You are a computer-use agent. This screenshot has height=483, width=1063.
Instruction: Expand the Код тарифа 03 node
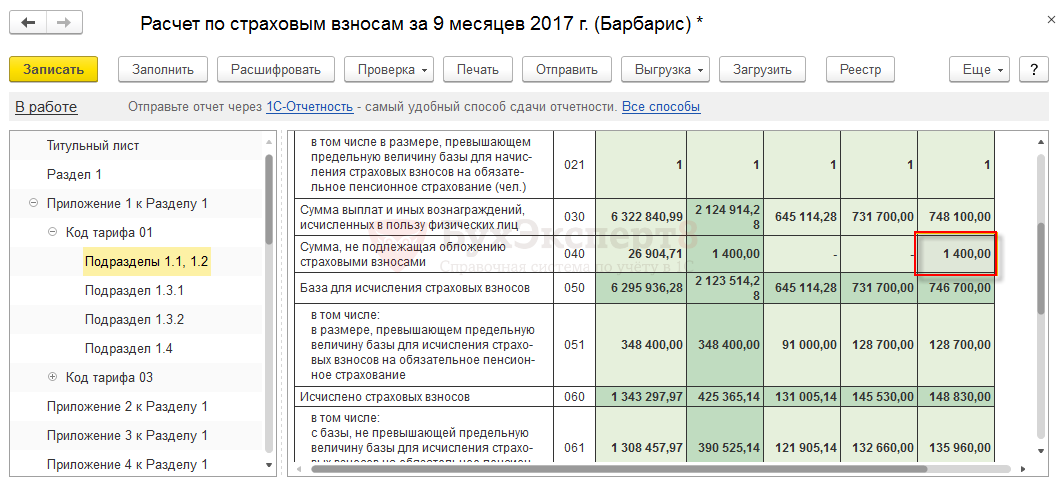tap(52, 377)
